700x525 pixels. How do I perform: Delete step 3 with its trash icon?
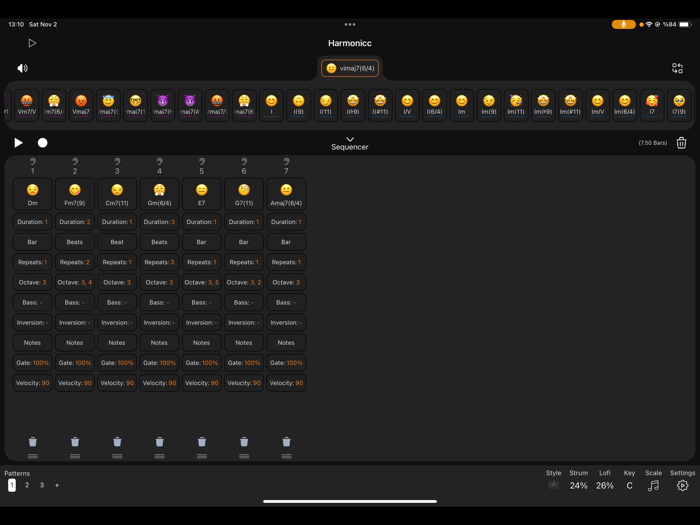pyautogui.click(x=117, y=442)
